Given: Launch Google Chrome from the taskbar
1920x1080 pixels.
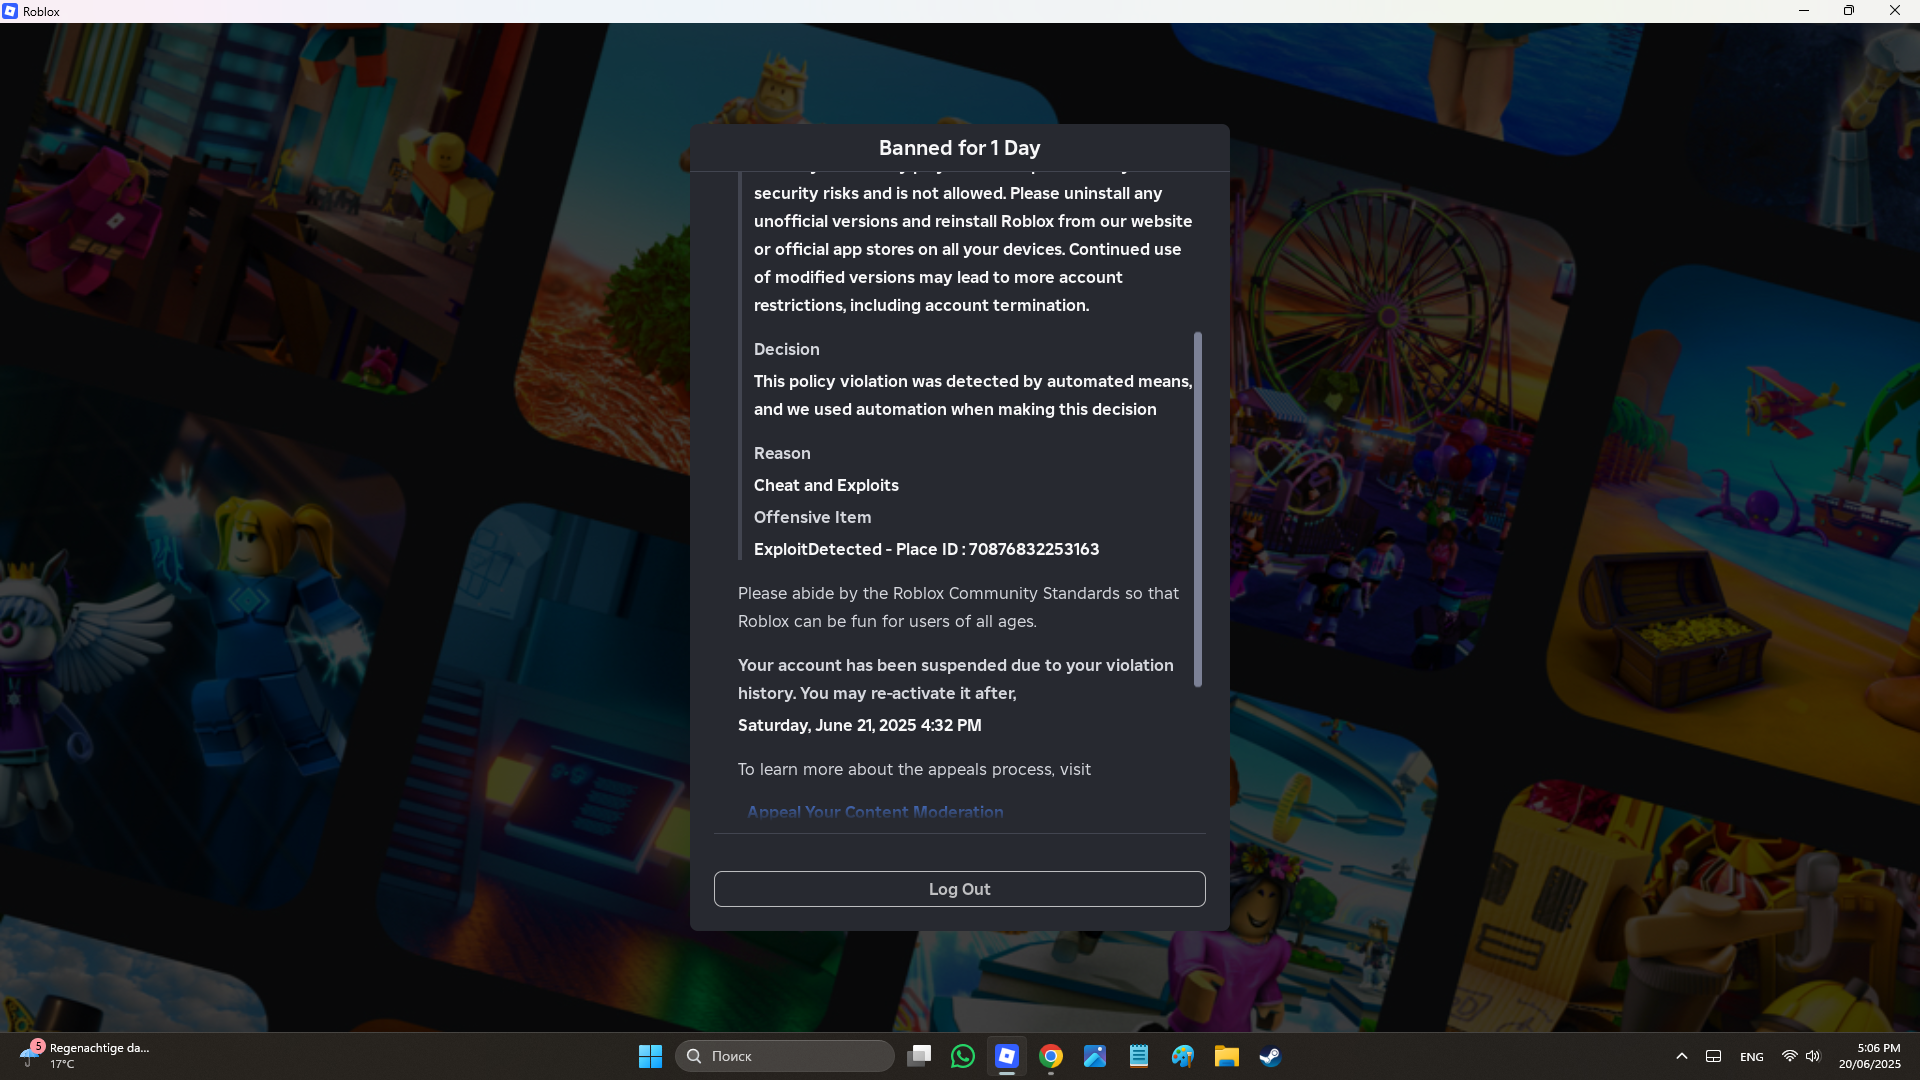Looking at the screenshot, I should pos(1051,1056).
